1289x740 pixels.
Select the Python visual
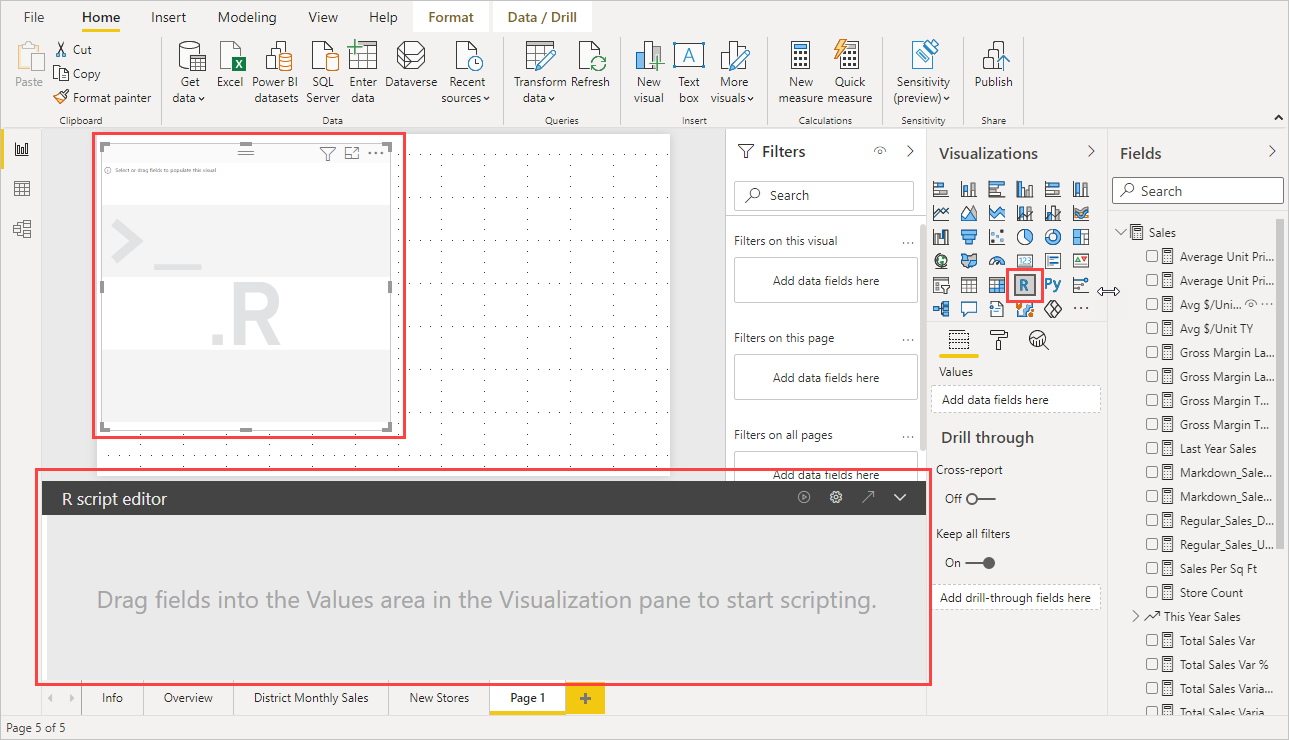[x=1053, y=284]
